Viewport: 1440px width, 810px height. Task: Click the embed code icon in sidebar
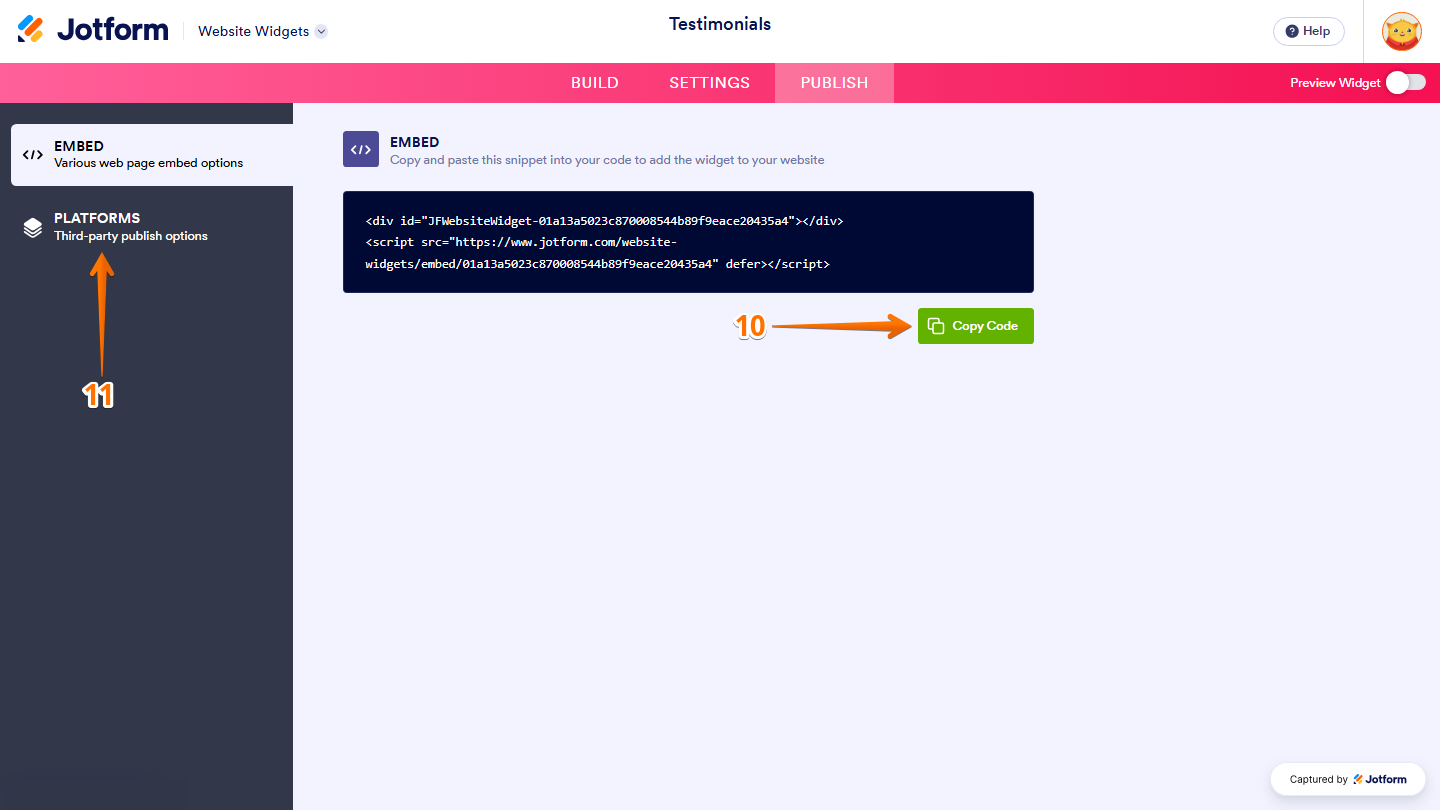coord(33,155)
